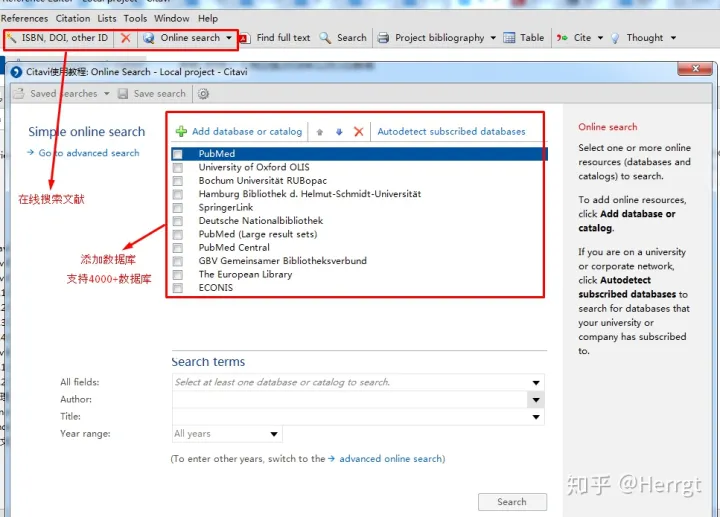Click the ISBN, DOI, other ID wand icon
The height and width of the screenshot is (517, 720).
pyautogui.click(x=12, y=38)
